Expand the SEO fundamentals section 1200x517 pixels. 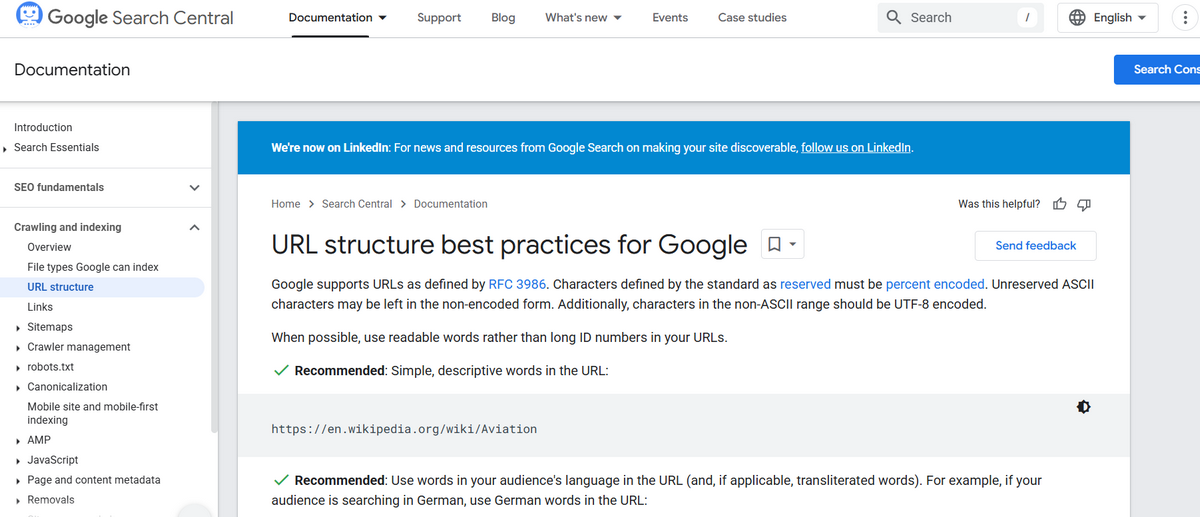(194, 188)
